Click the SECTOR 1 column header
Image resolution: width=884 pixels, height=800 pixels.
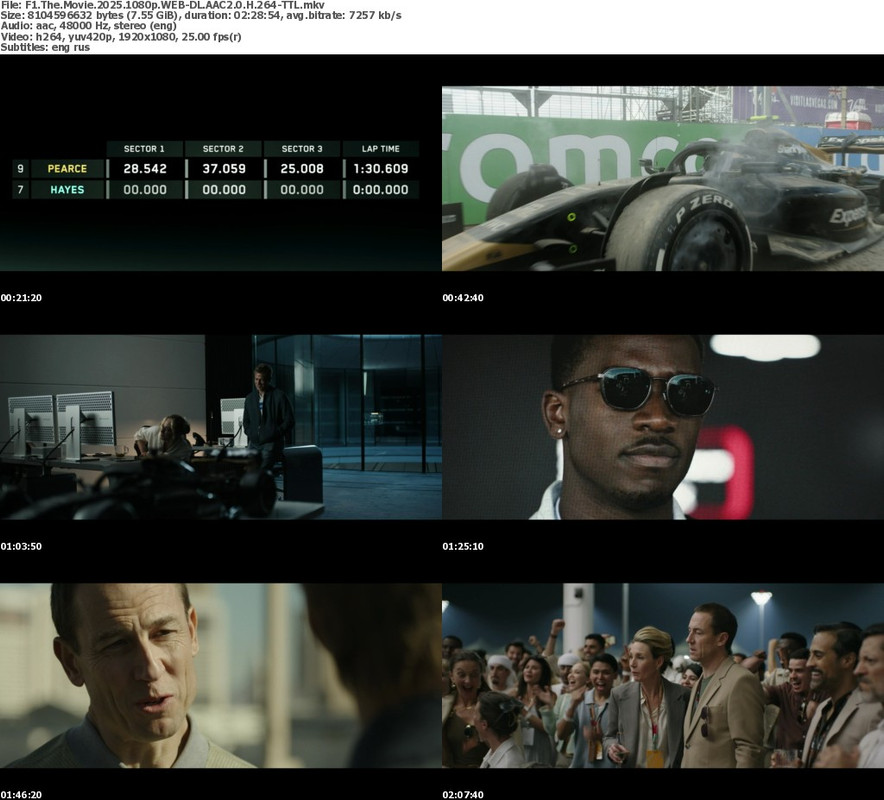click(144, 149)
